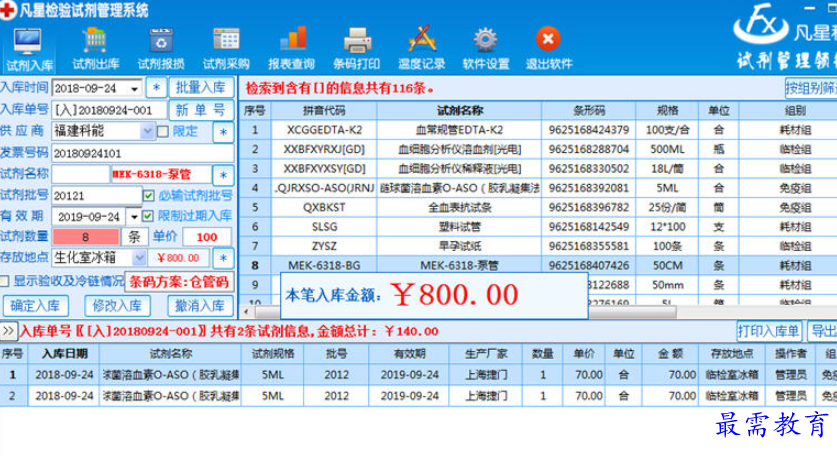This screenshot has height=456, width=837.
Task: Click the 打印入库单 button
Action: pyautogui.click(x=769, y=331)
